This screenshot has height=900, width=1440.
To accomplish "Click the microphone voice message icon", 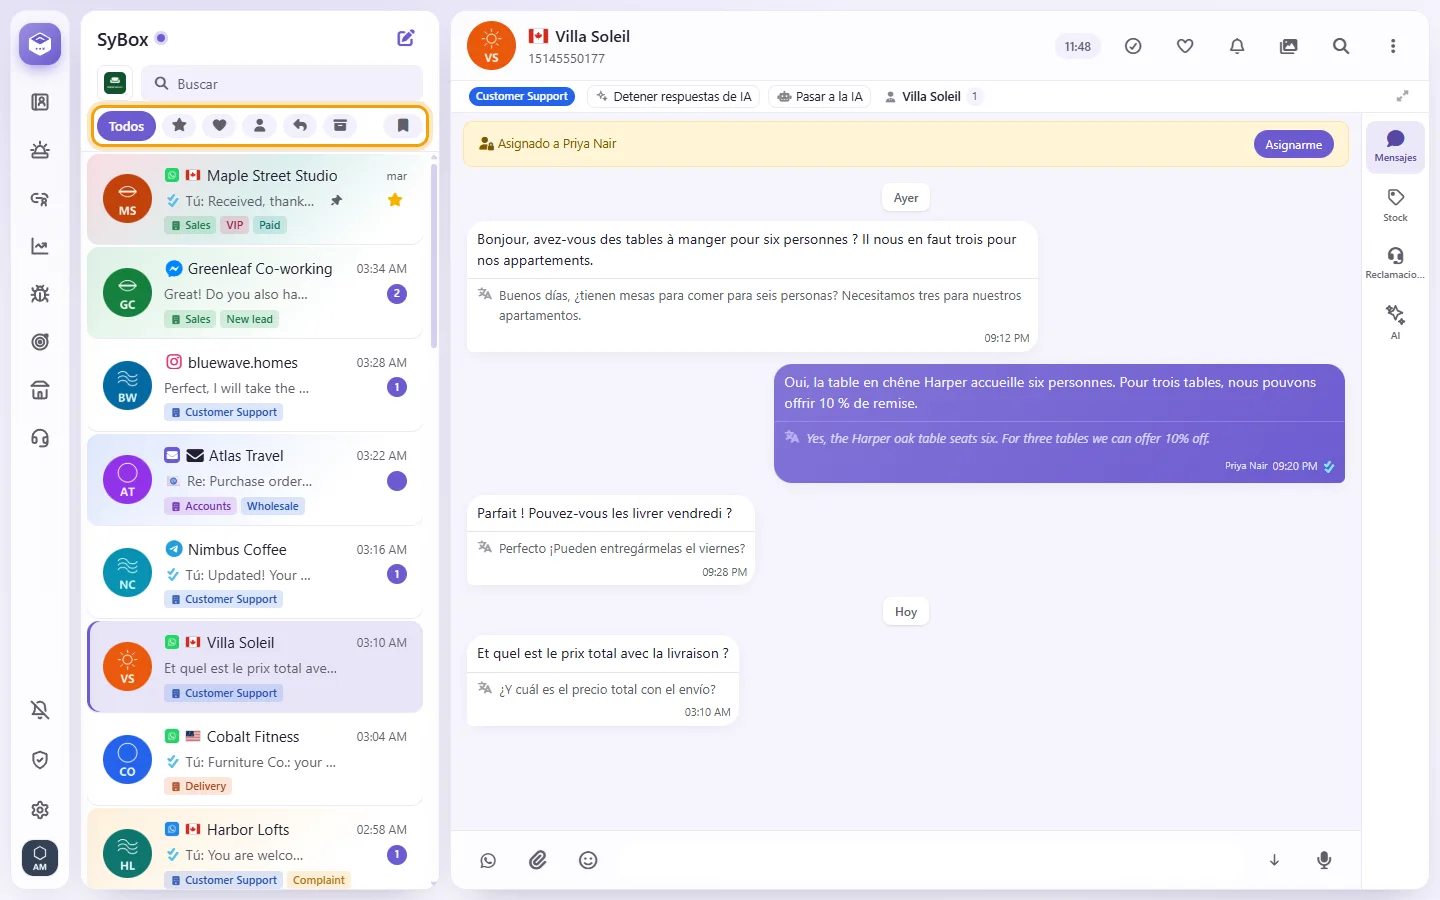I will [1324, 860].
